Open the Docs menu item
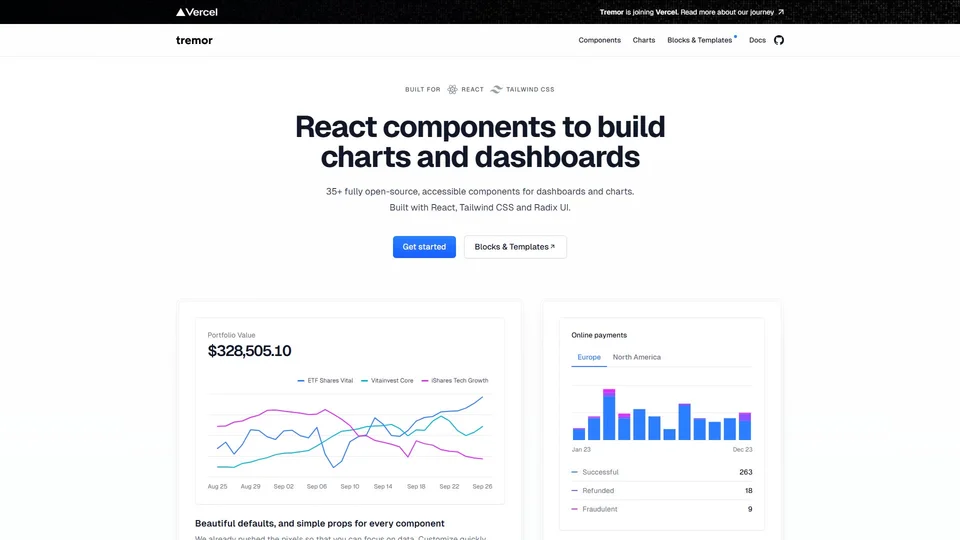 point(757,40)
